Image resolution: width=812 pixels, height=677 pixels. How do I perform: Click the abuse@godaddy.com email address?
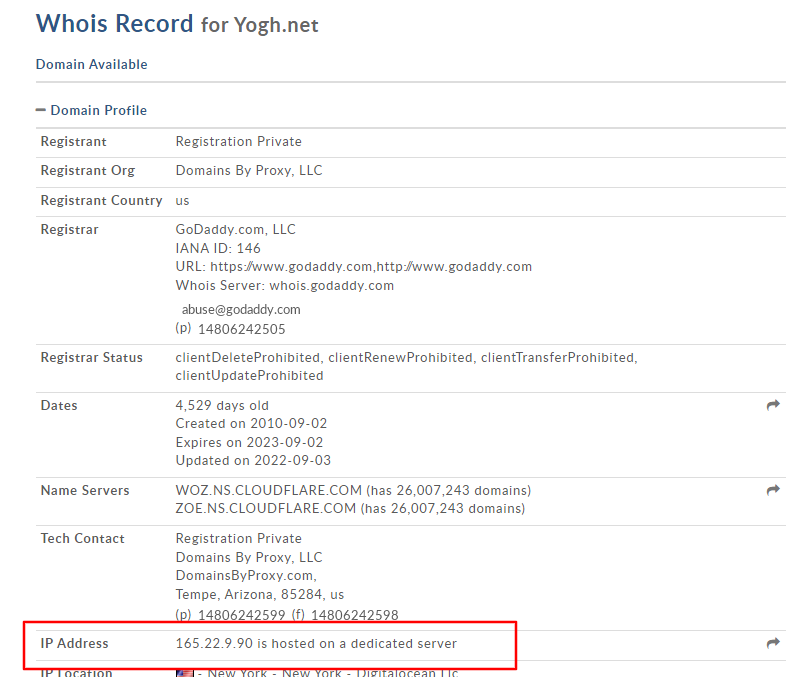coord(241,309)
